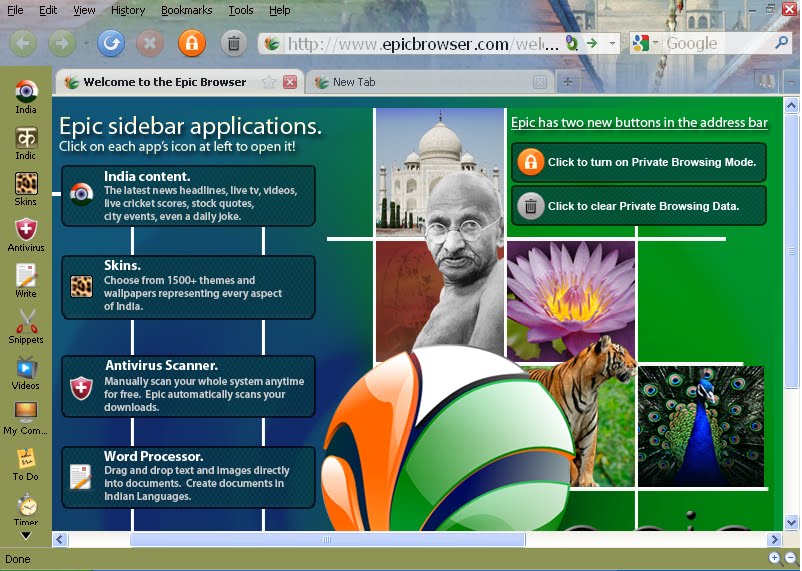Viewport: 802px width, 571px height.
Task: Click the scroll left arrow
Action: point(60,539)
